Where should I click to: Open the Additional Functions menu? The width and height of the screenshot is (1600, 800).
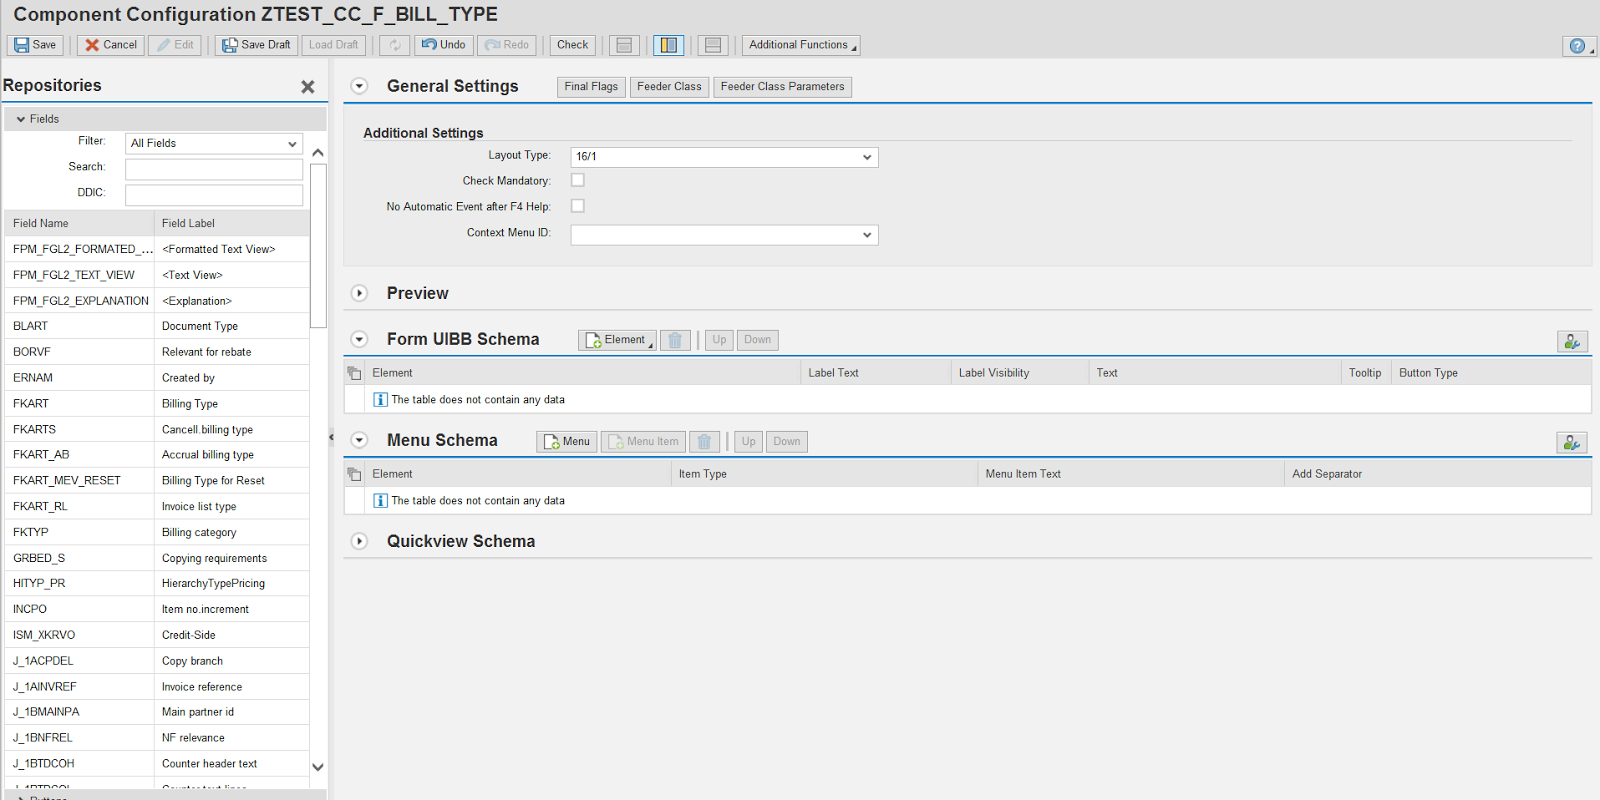[801, 45]
